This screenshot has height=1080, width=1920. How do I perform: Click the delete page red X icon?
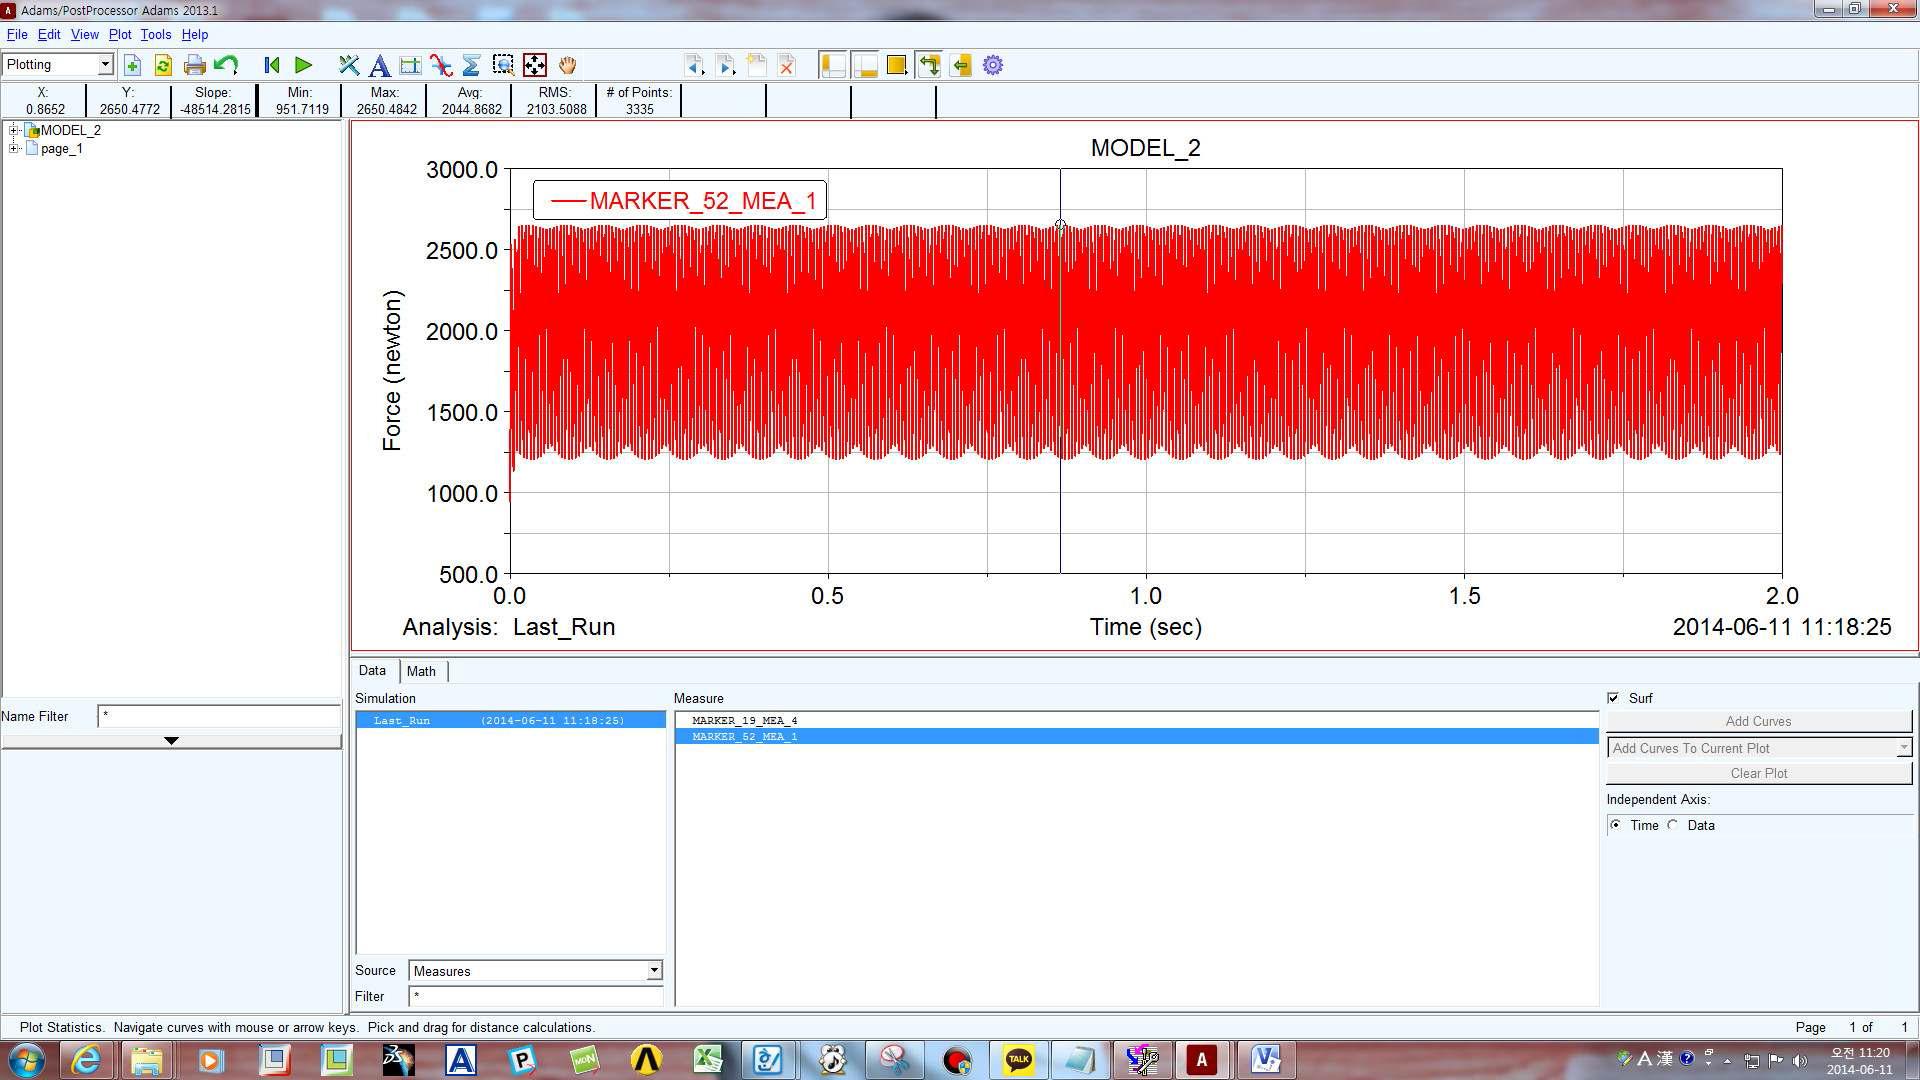[787, 65]
